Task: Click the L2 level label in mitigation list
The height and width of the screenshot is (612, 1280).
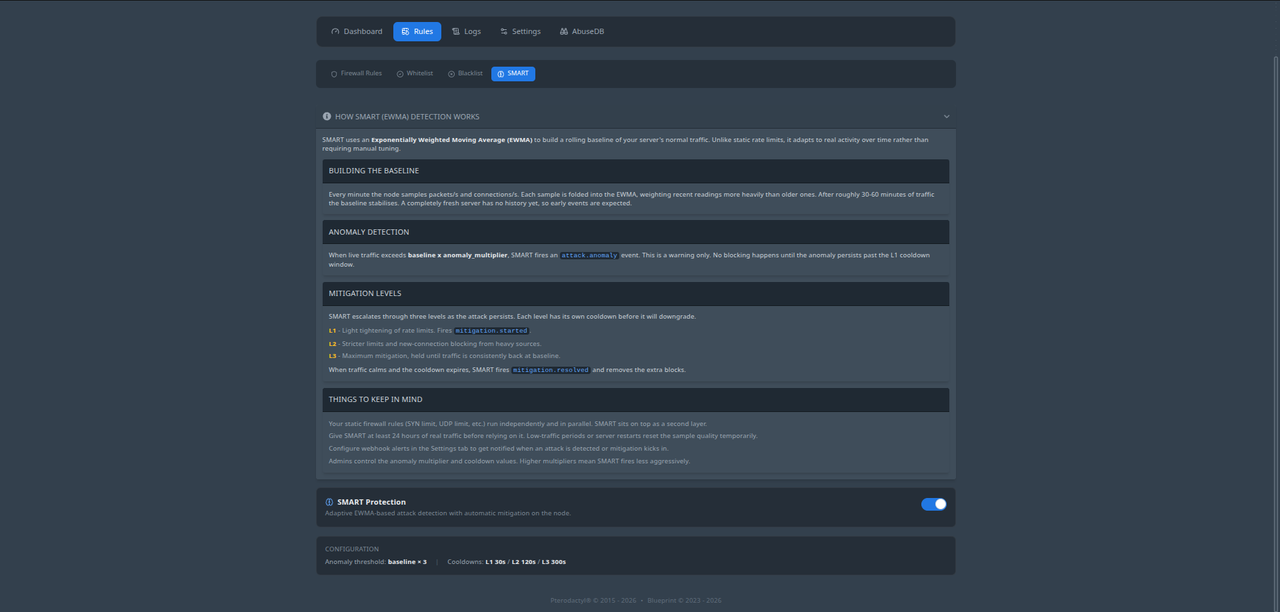Action: coord(332,343)
